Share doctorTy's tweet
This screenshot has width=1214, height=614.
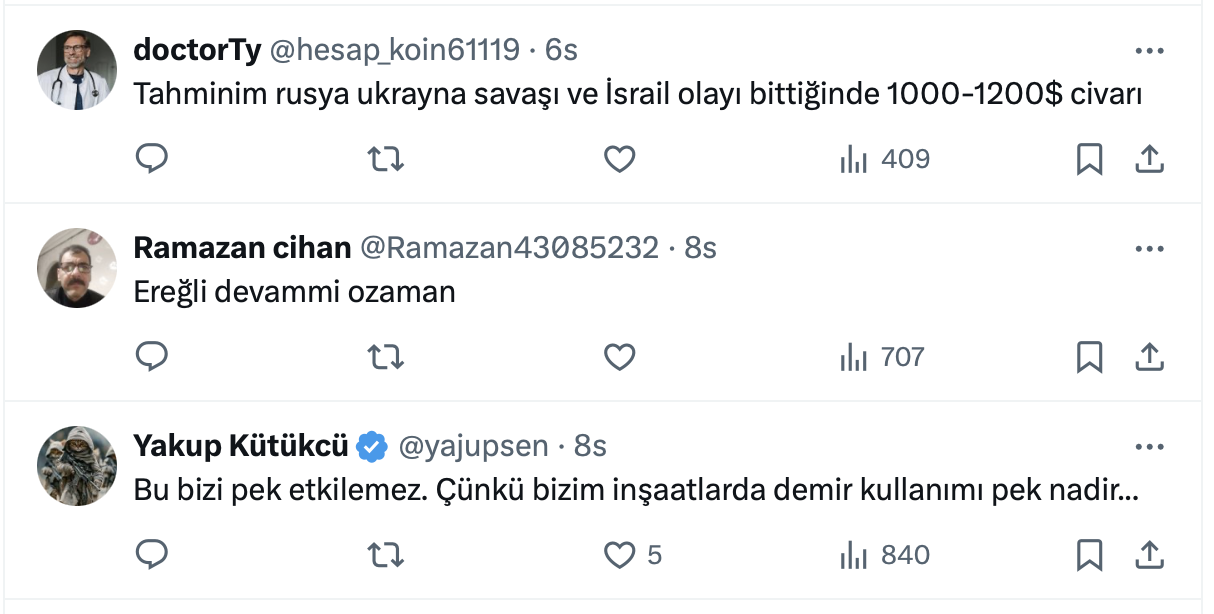pyautogui.click(x=1150, y=158)
